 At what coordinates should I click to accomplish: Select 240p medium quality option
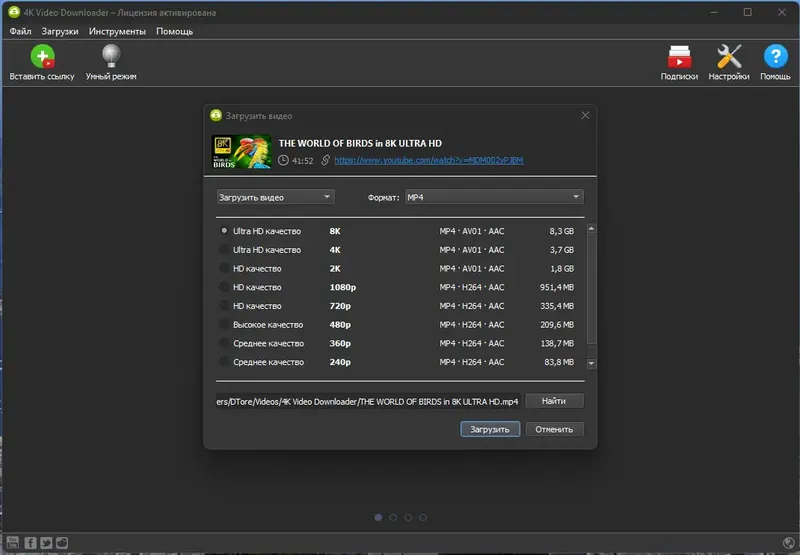pyautogui.click(x=224, y=362)
